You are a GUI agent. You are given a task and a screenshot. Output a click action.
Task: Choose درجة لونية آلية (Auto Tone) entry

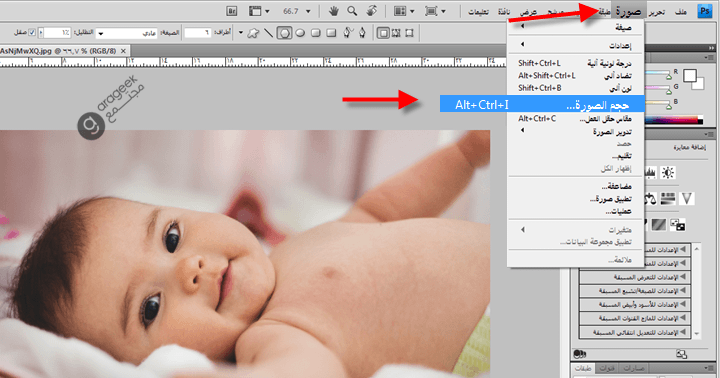tap(576, 63)
